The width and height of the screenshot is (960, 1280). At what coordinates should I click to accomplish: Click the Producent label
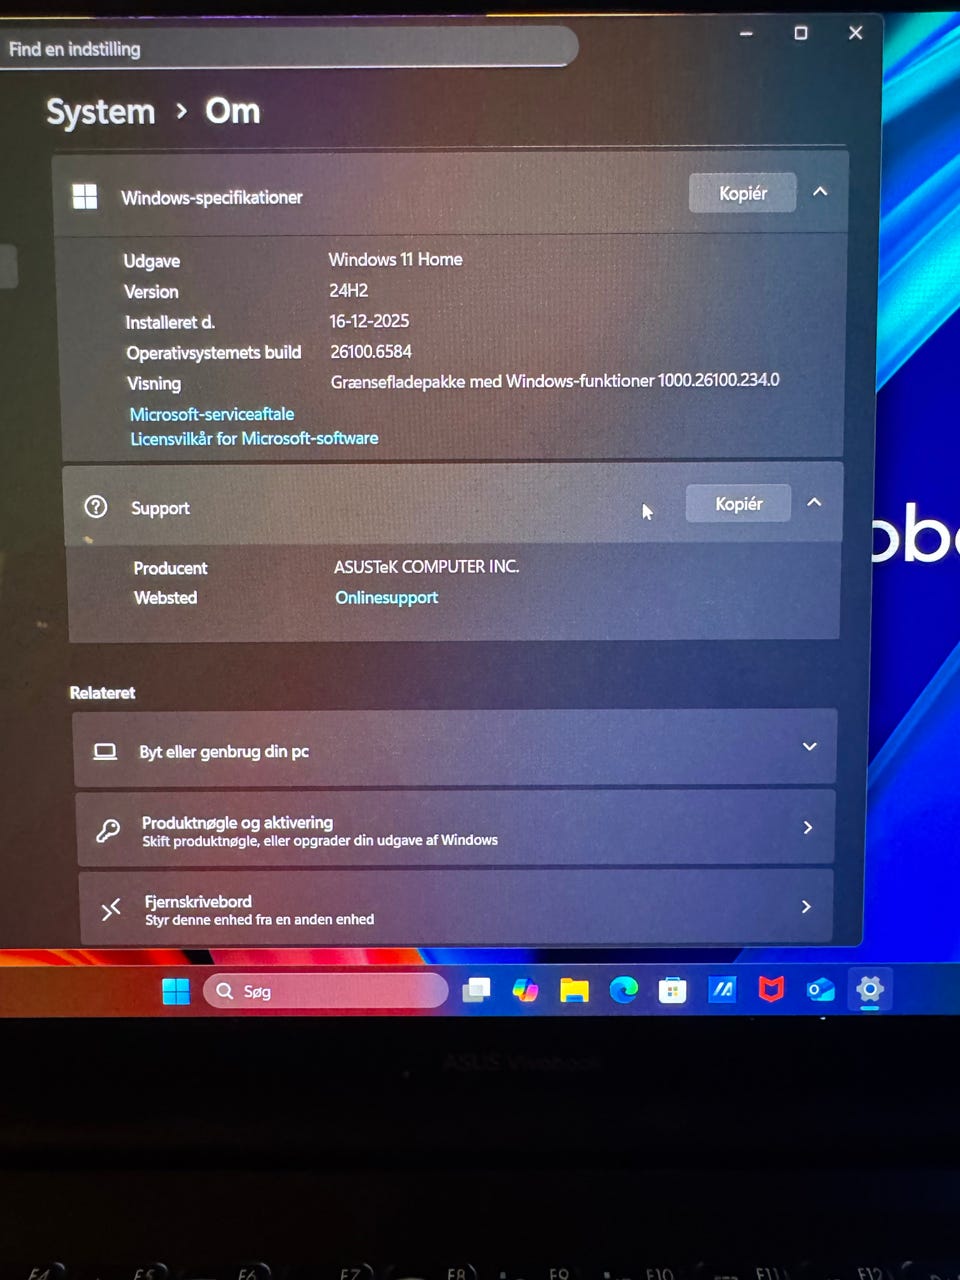click(171, 568)
